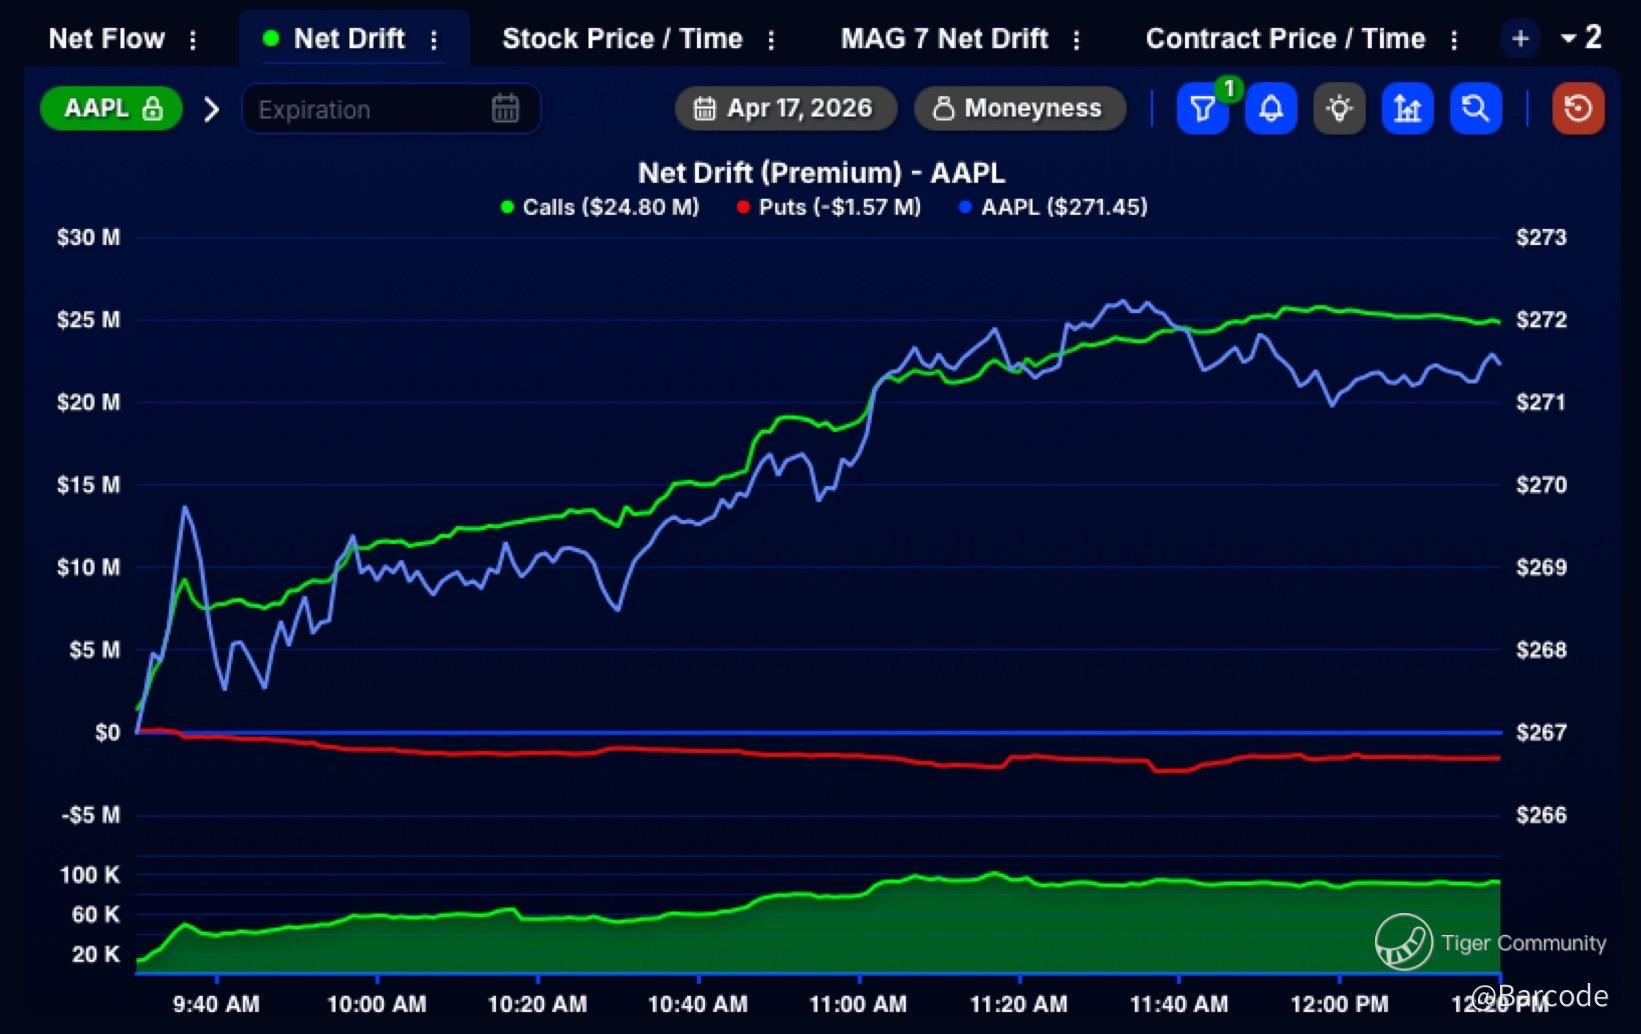1641x1034 pixels.
Task: Focus the Expiration input field
Action: [391, 109]
